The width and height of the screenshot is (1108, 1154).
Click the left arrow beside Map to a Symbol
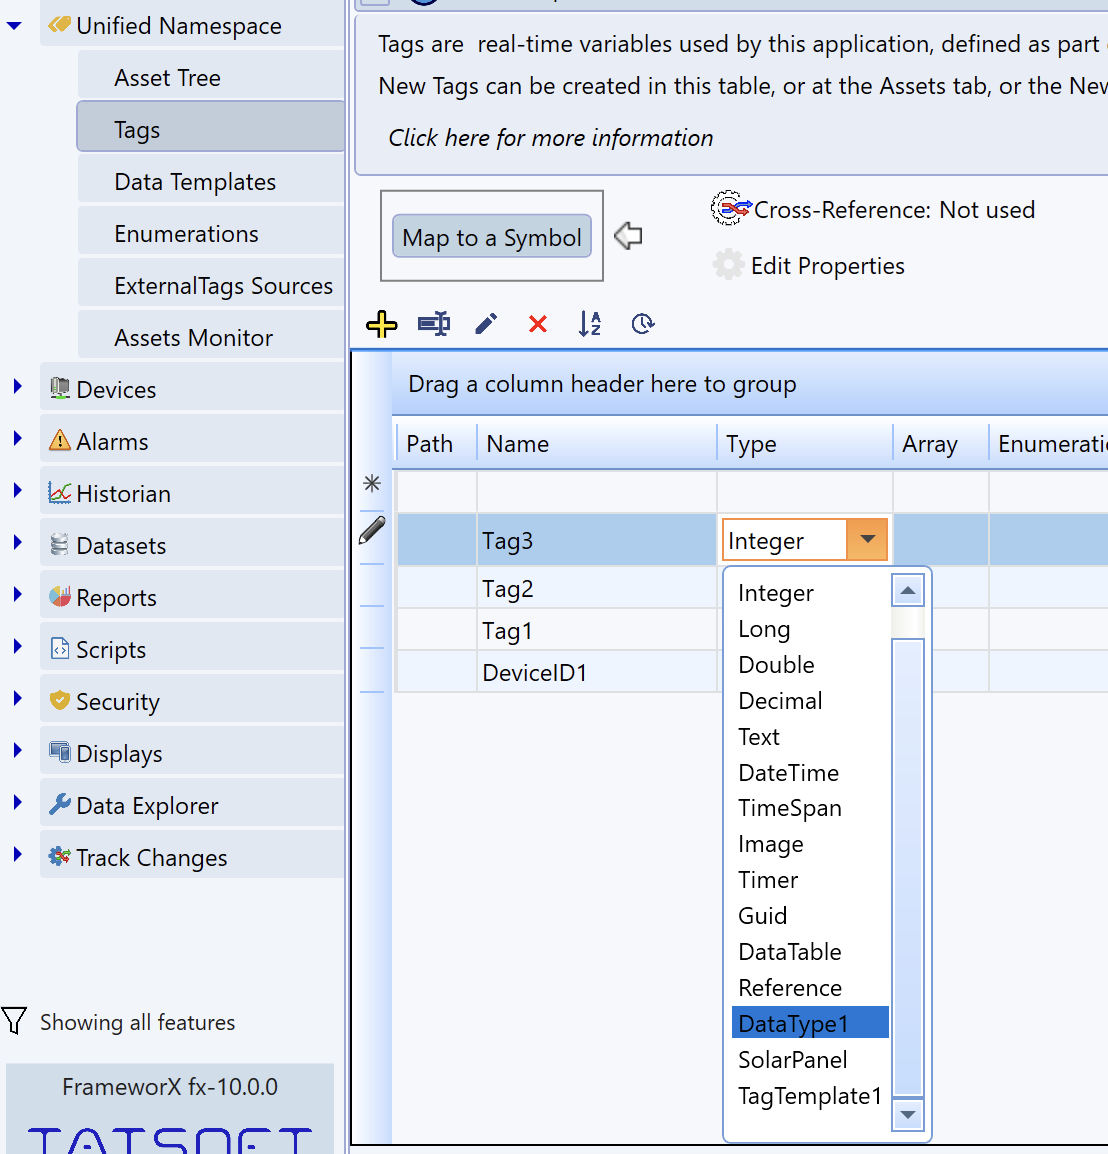[x=628, y=236]
